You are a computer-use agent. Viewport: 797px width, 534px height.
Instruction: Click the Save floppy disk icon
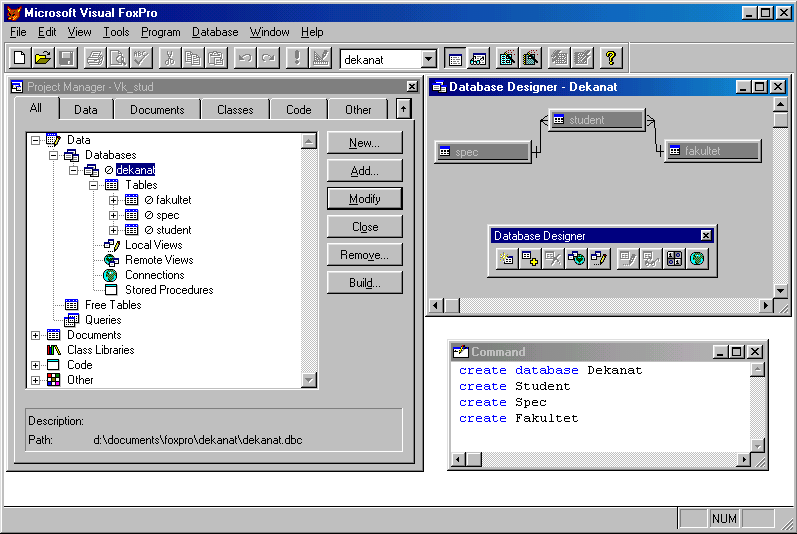[66, 58]
